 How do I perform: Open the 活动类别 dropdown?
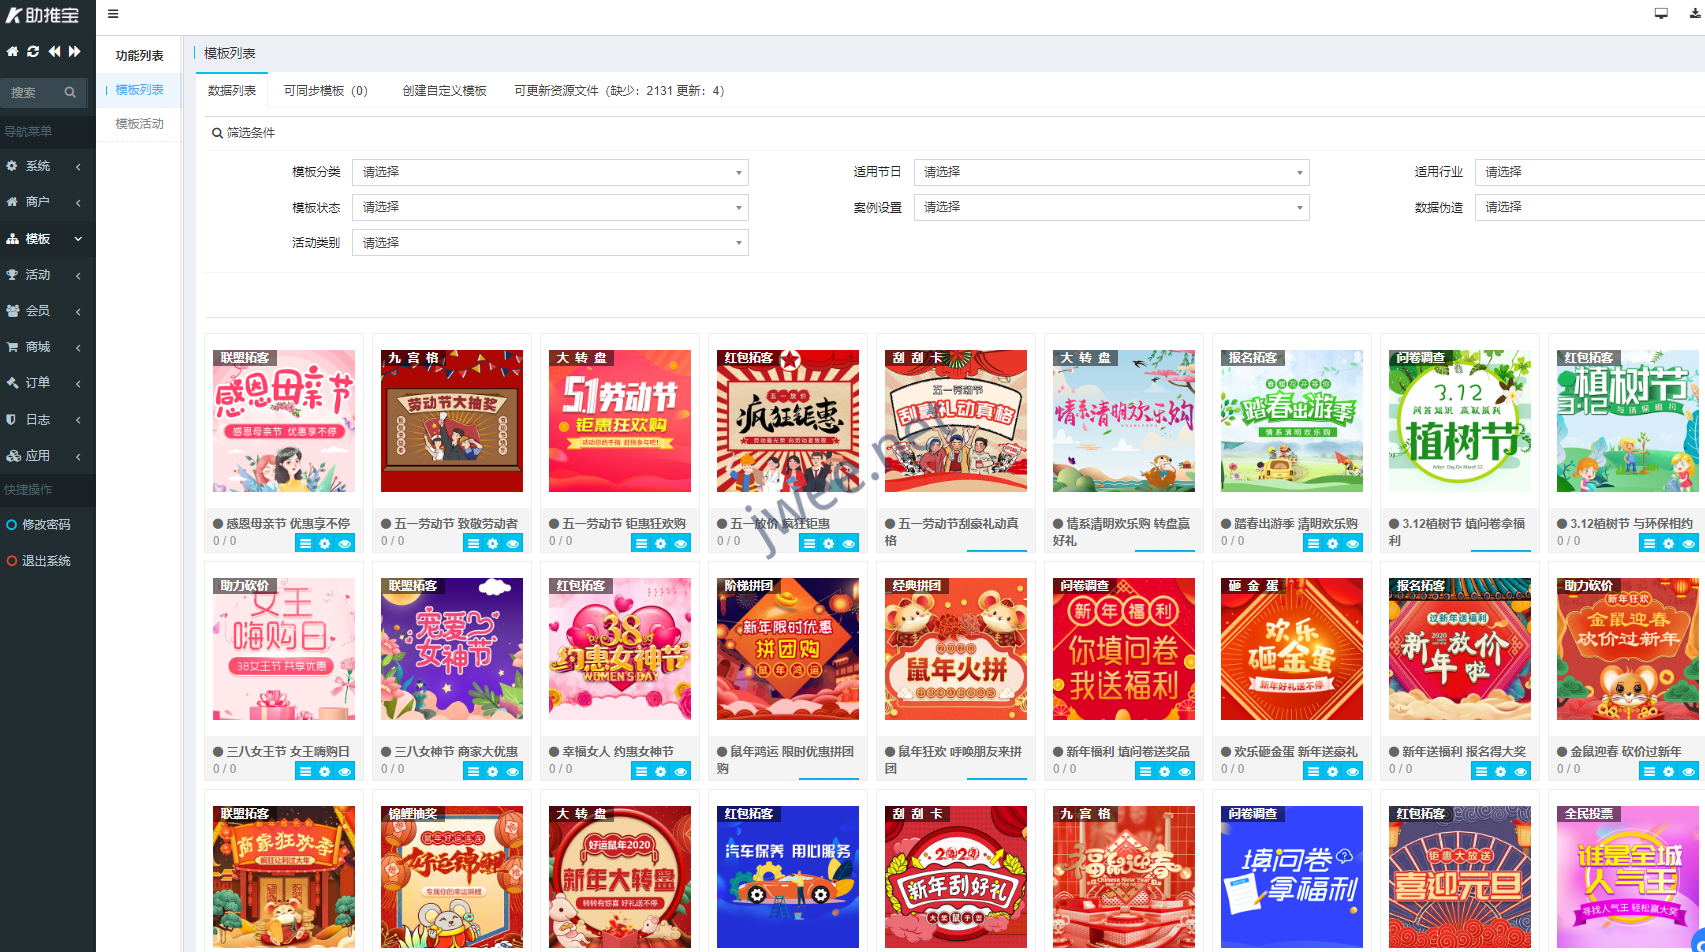pyautogui.click(x=550, y=243)
